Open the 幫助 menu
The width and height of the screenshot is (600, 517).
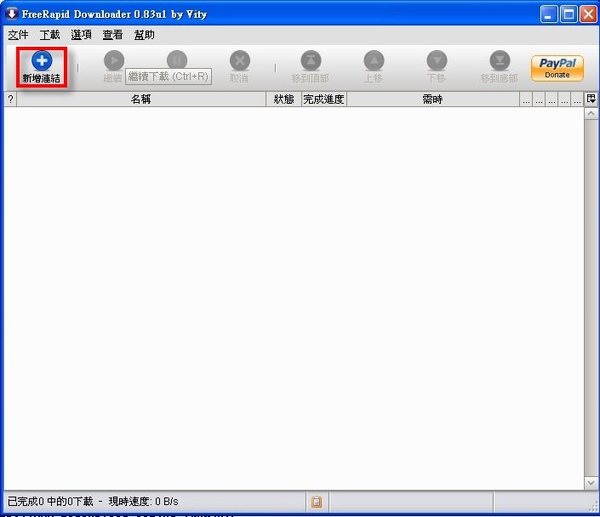[144, 35]
